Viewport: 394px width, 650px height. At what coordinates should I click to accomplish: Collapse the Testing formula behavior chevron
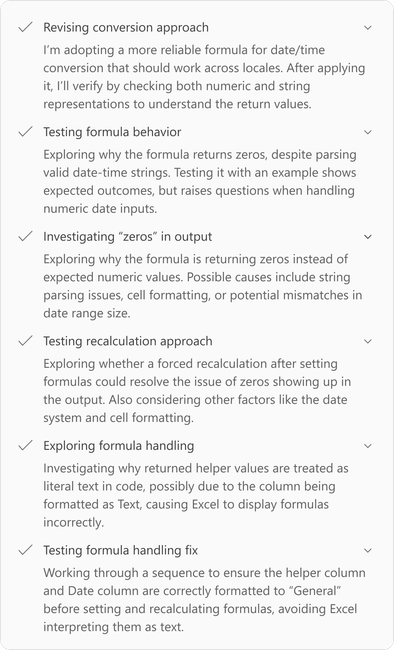(x=367, y=132)
